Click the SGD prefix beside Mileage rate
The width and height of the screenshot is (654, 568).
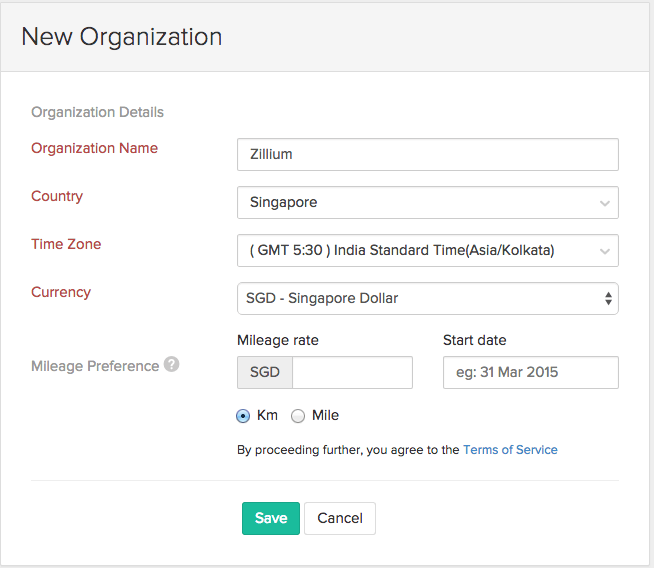[x=265, y=373]
